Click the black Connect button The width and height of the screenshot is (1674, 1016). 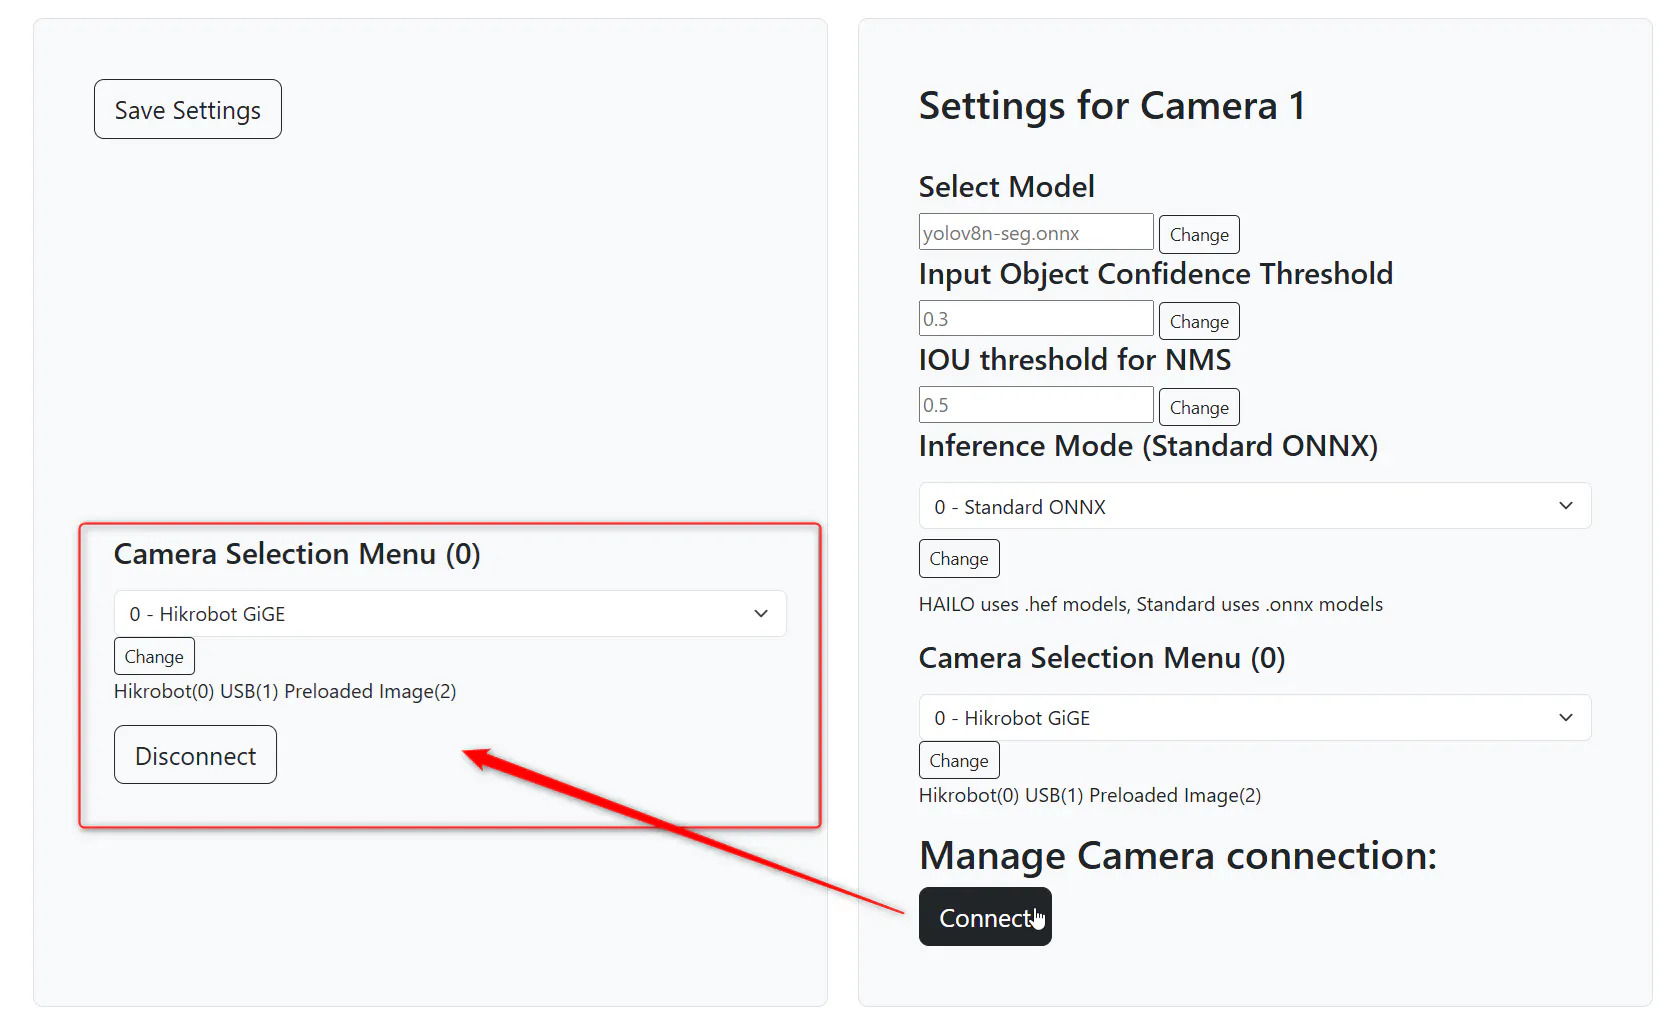click(985, 917)
